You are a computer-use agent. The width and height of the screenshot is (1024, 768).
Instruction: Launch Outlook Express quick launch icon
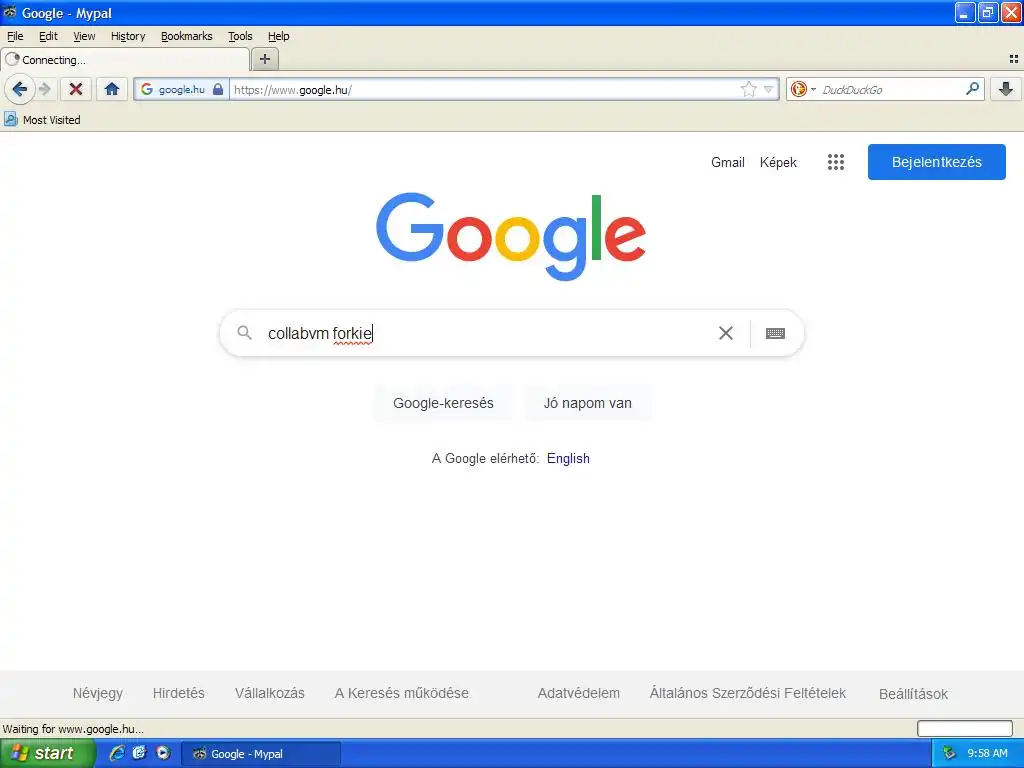pos(140,753)
